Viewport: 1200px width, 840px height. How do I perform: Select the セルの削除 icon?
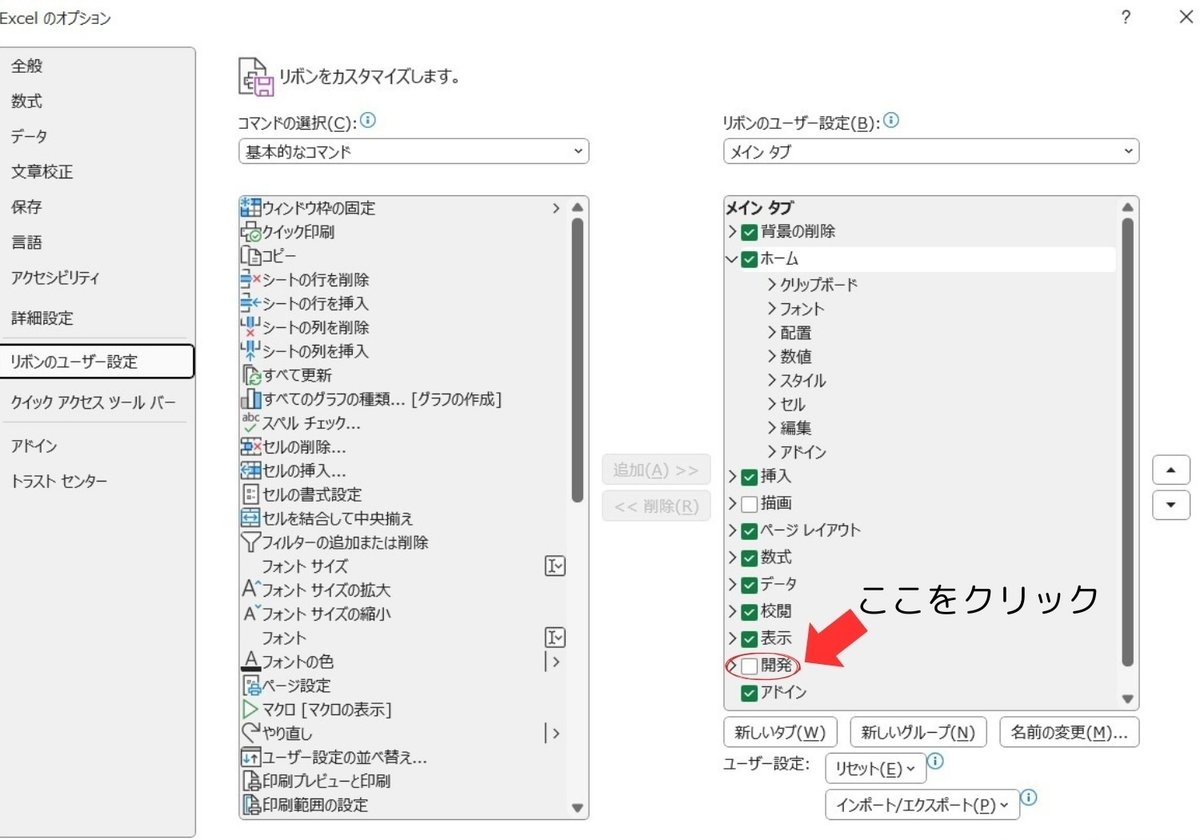coord(251,447)
